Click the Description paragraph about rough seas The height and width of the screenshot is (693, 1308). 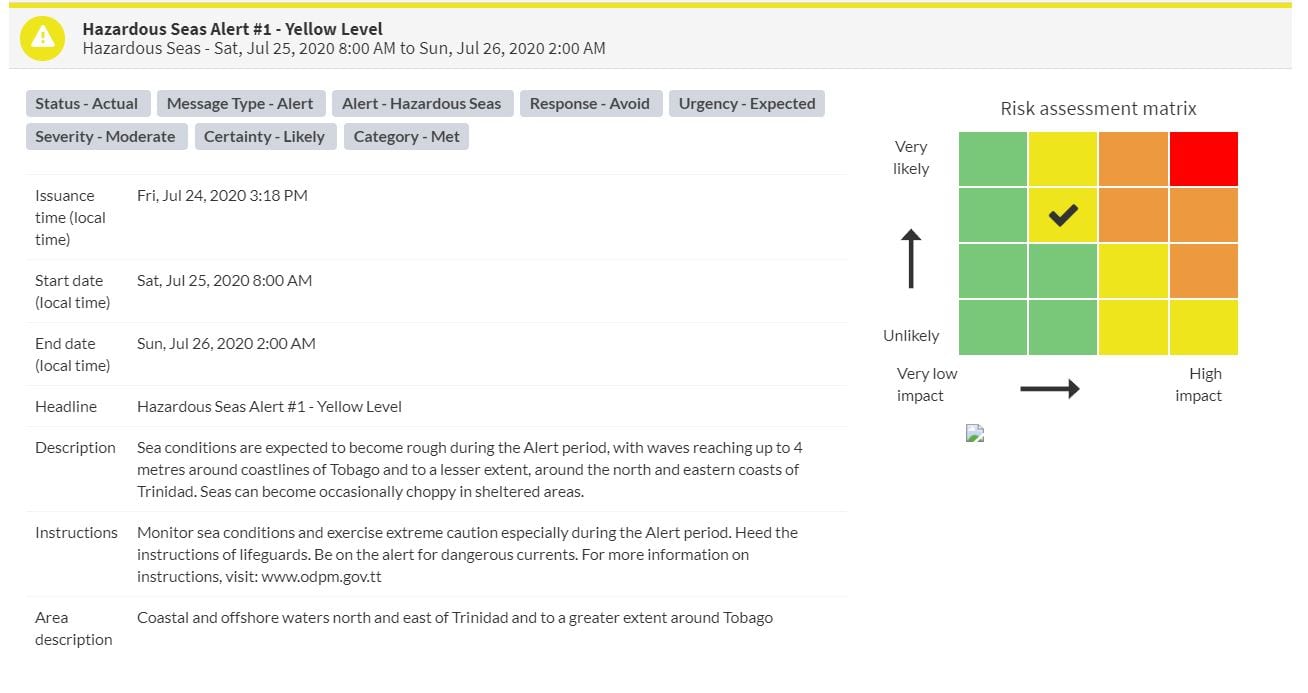(470, 470)
